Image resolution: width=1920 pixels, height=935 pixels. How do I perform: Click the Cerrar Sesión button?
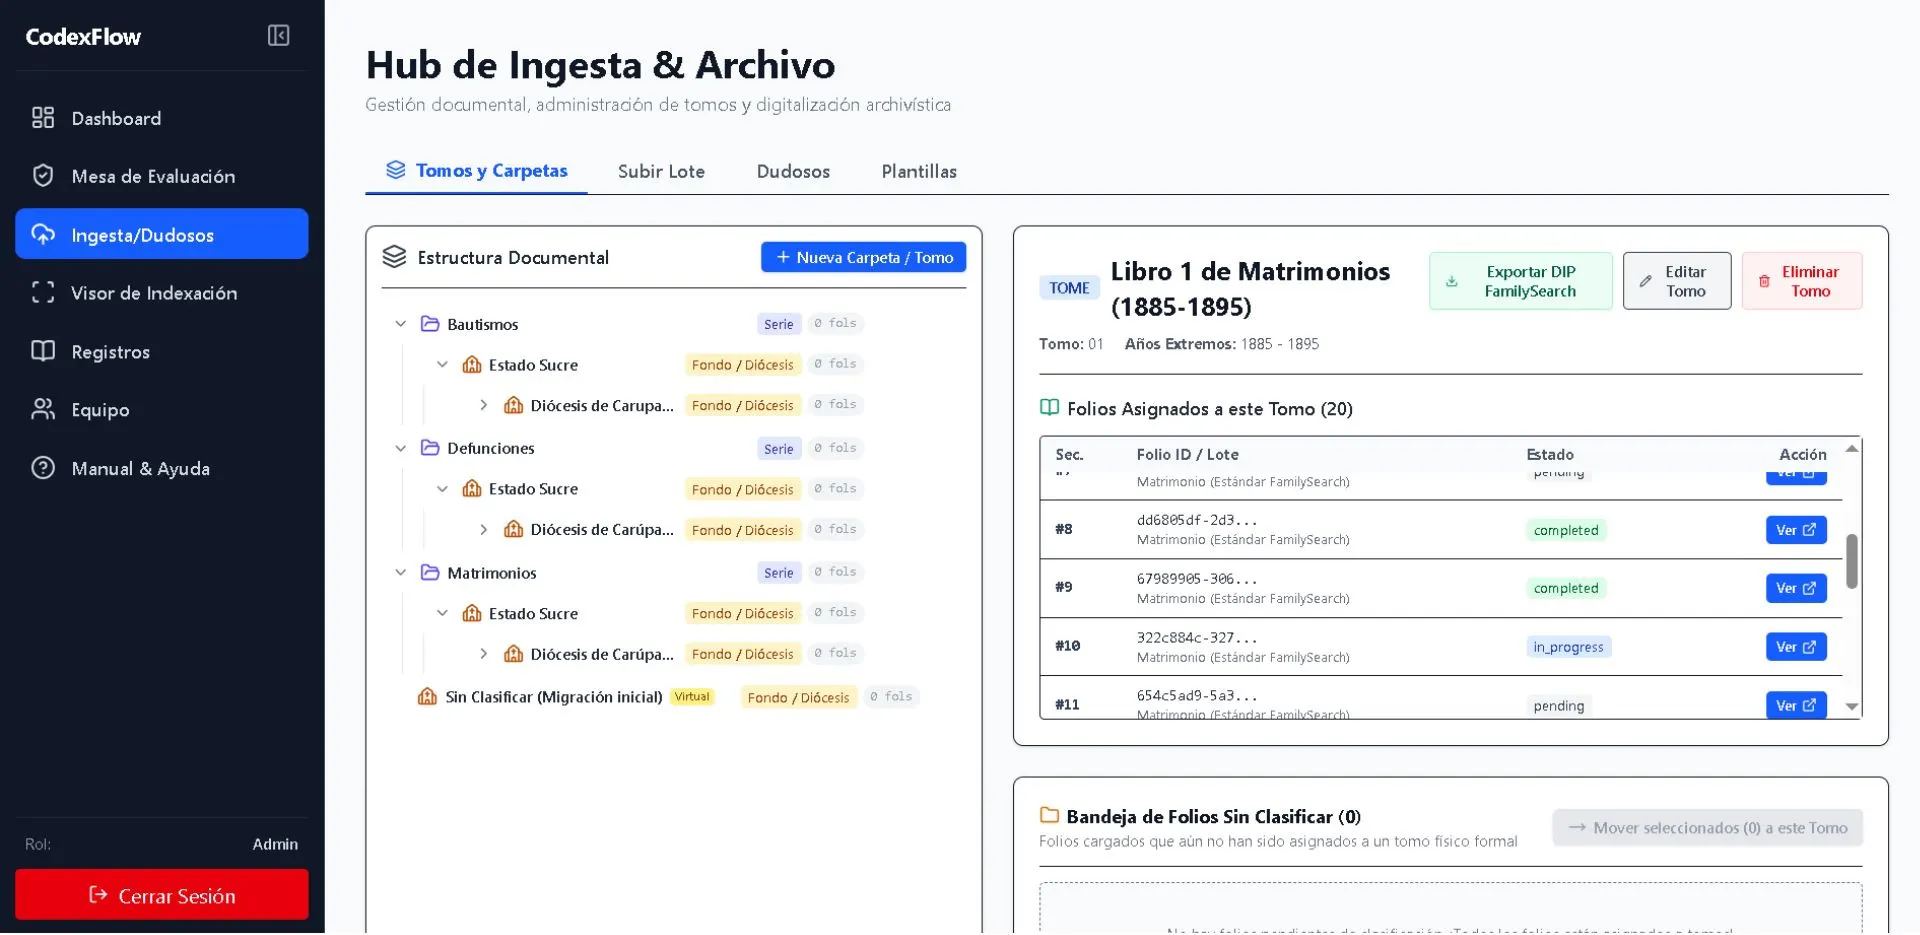161,896
